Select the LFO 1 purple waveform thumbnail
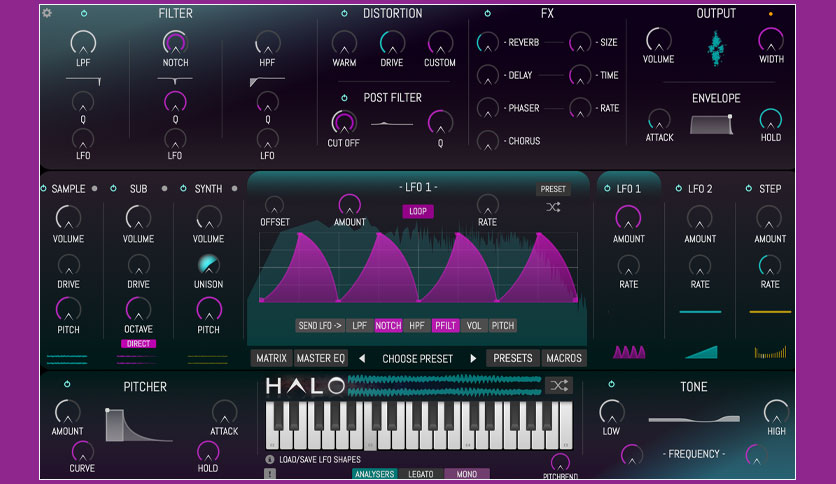Screen dimensions: 836x484 tap(629, 352)
